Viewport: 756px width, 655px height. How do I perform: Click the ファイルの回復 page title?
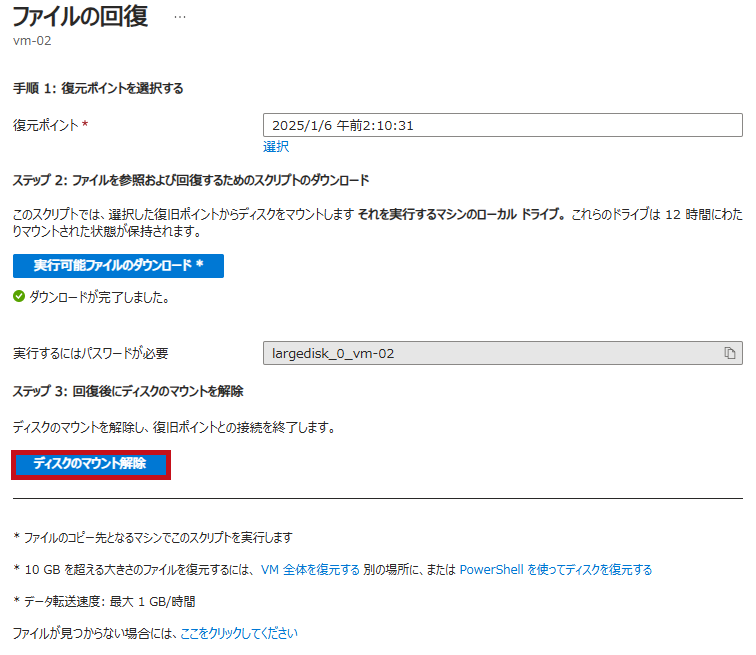(x=80, y=16)
